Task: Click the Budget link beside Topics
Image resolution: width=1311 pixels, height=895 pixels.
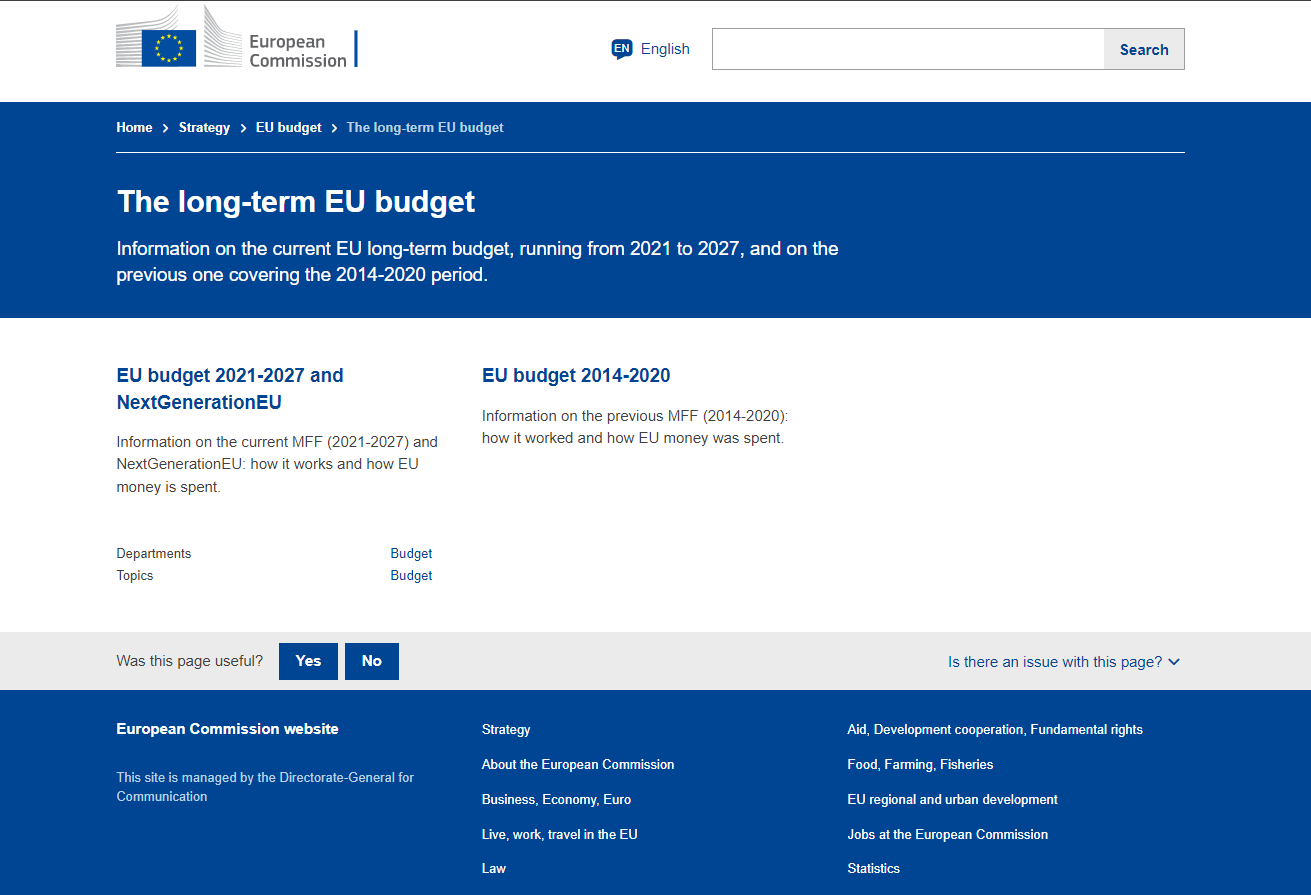Action: [x=411, y=575]
